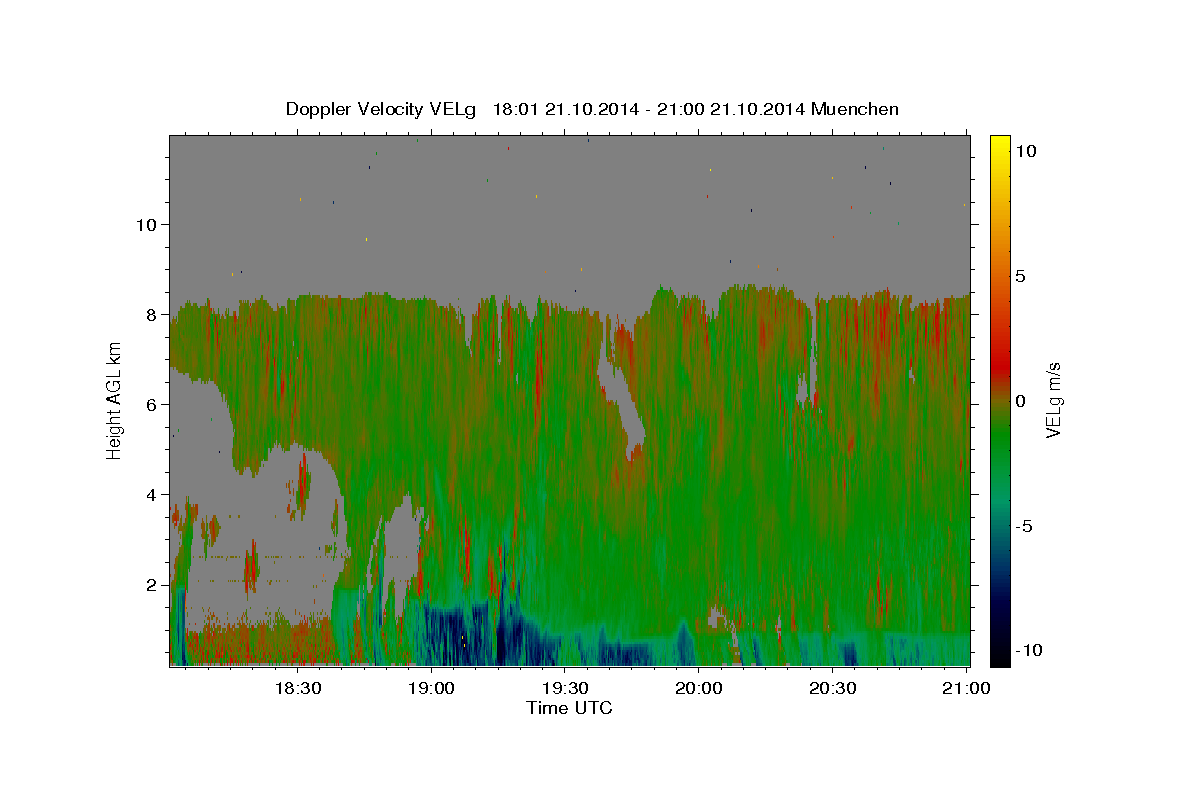Click the 20:00 time tick label
The image size is (1200, 800).
[x=699, y=689]
